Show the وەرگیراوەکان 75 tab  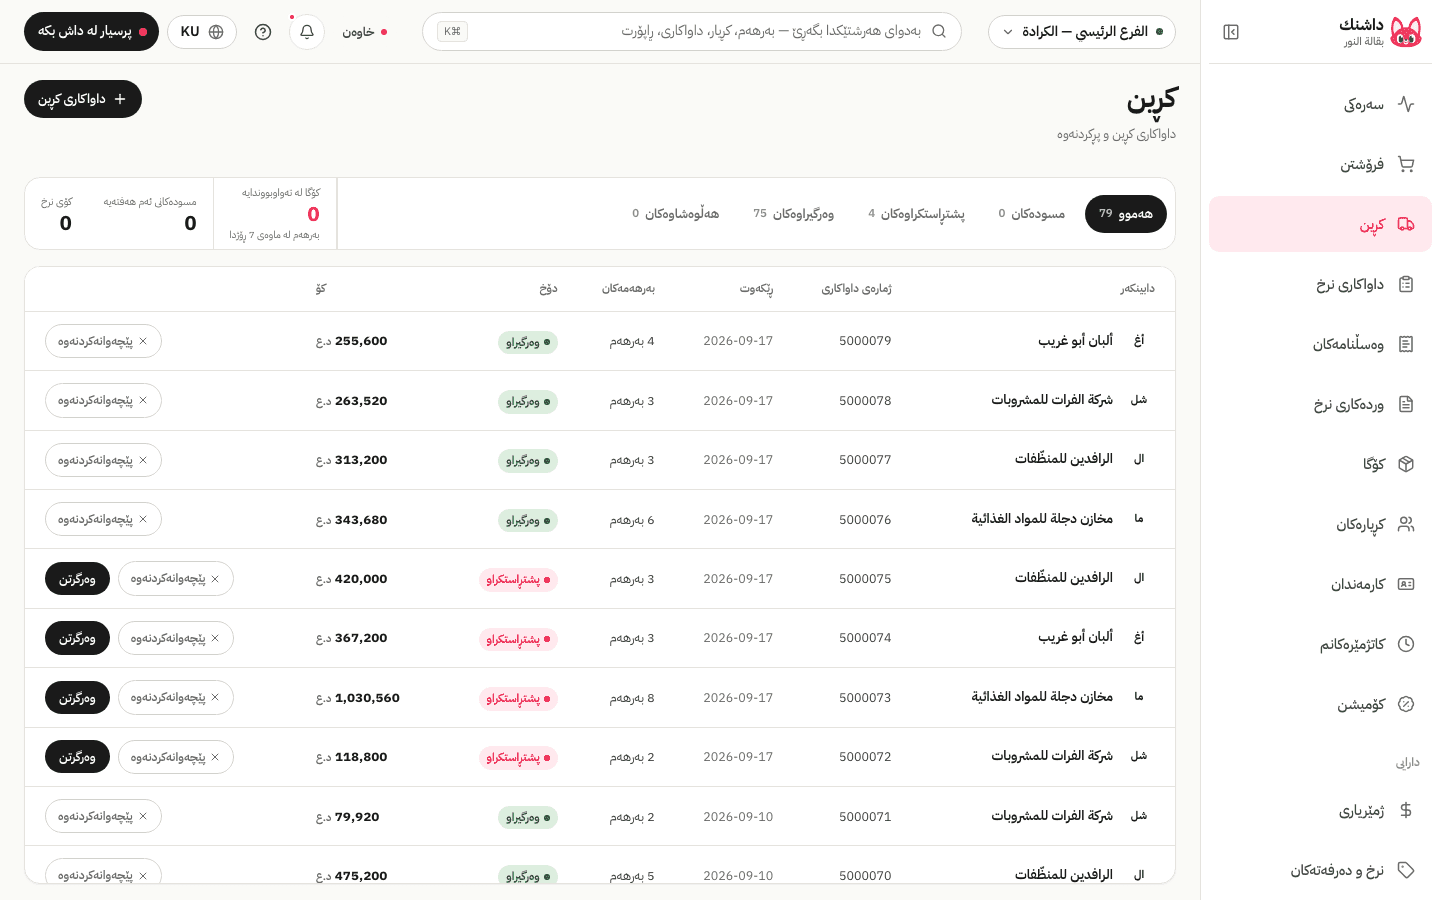click(x=793, y=214)
